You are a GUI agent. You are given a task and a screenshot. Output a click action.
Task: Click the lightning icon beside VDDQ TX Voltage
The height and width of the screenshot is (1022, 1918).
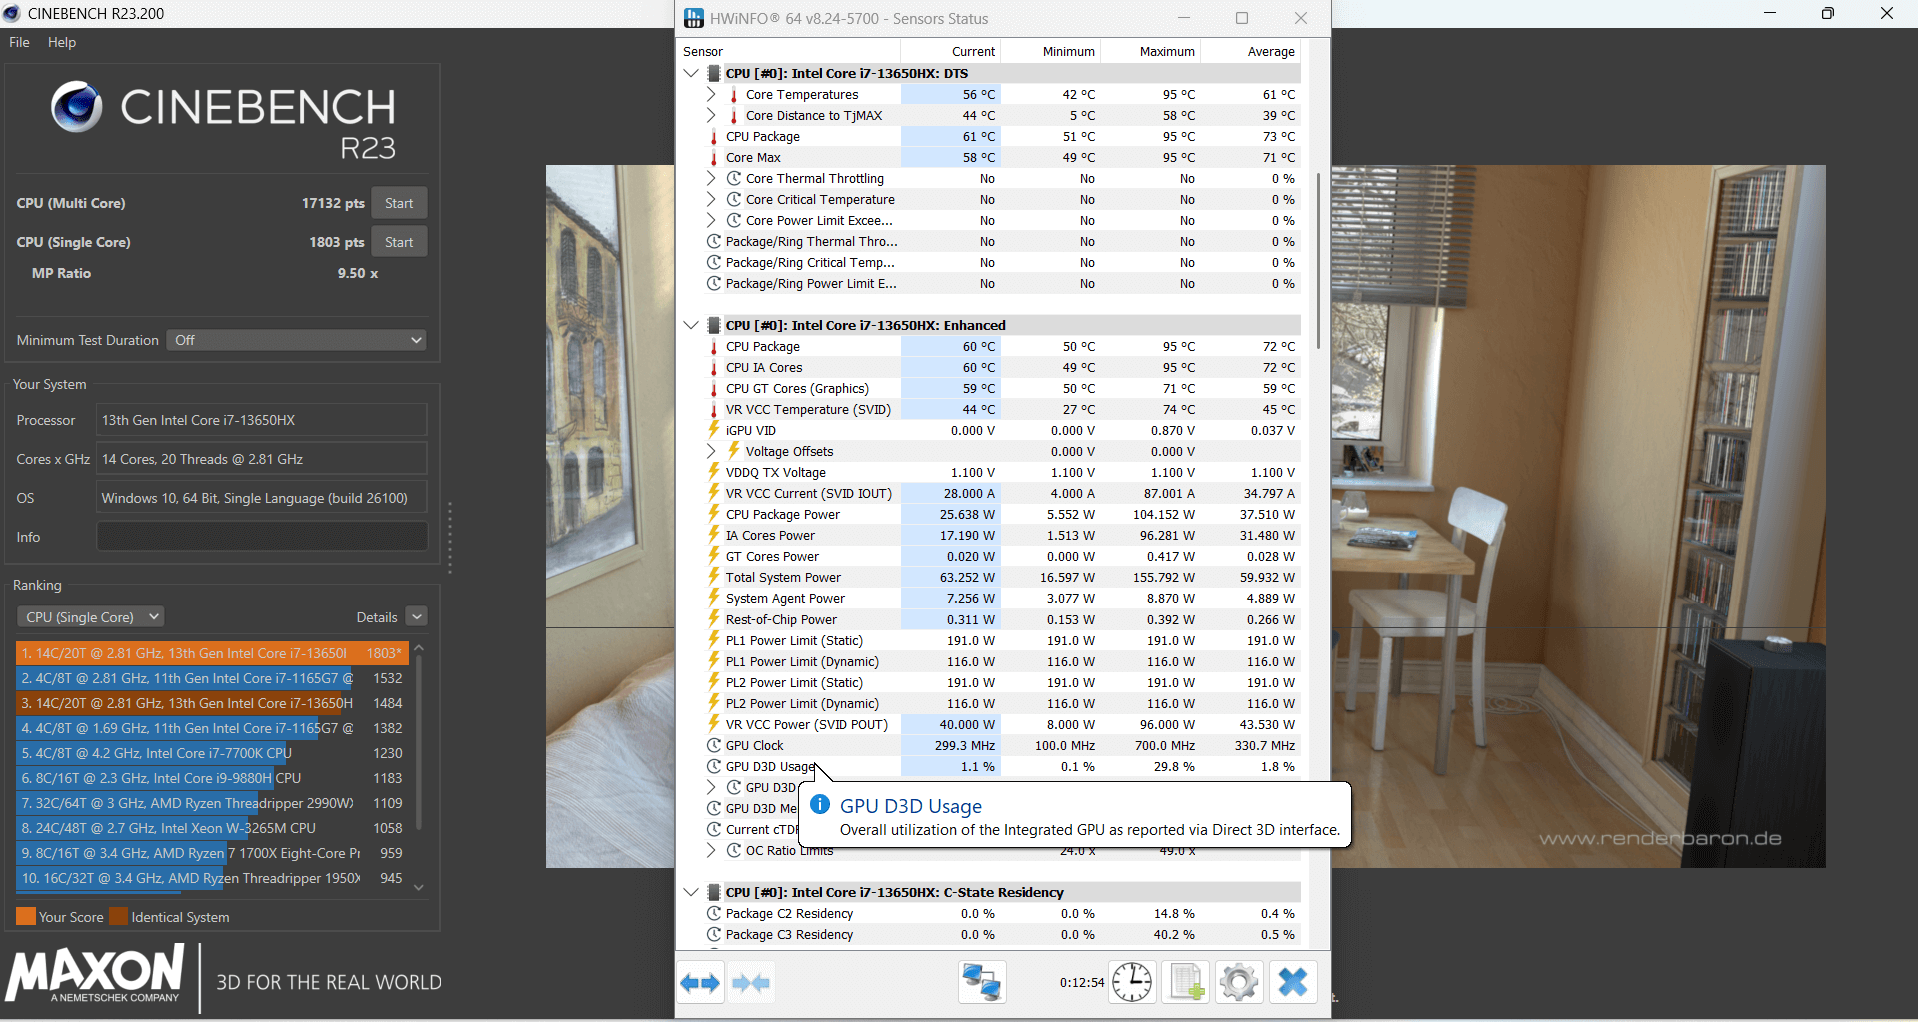click(714, 472)
